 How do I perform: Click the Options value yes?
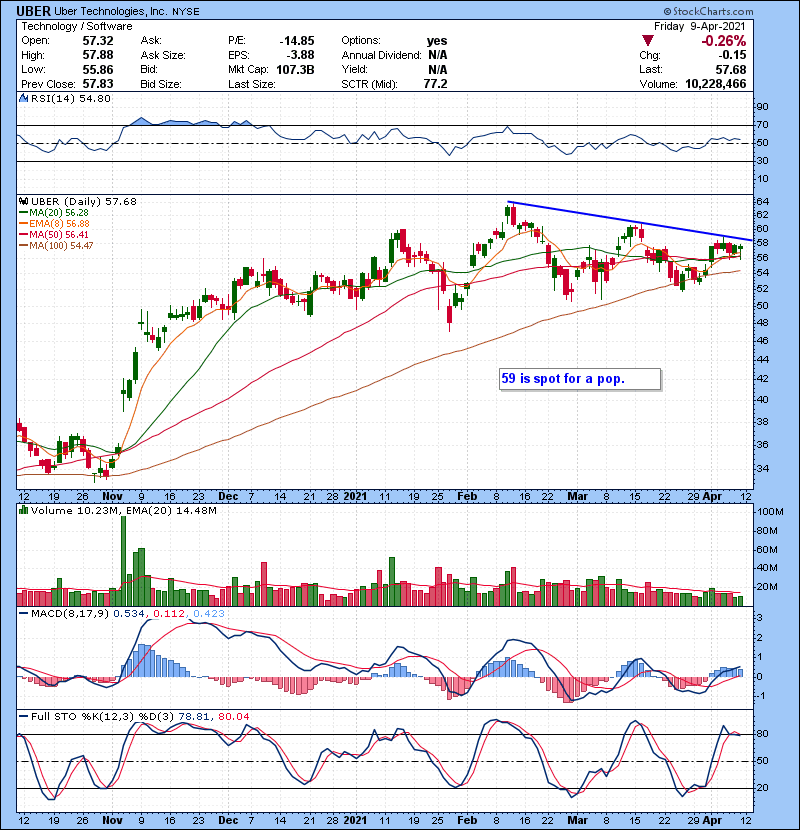pyautogui.click(x=437, y=41)
